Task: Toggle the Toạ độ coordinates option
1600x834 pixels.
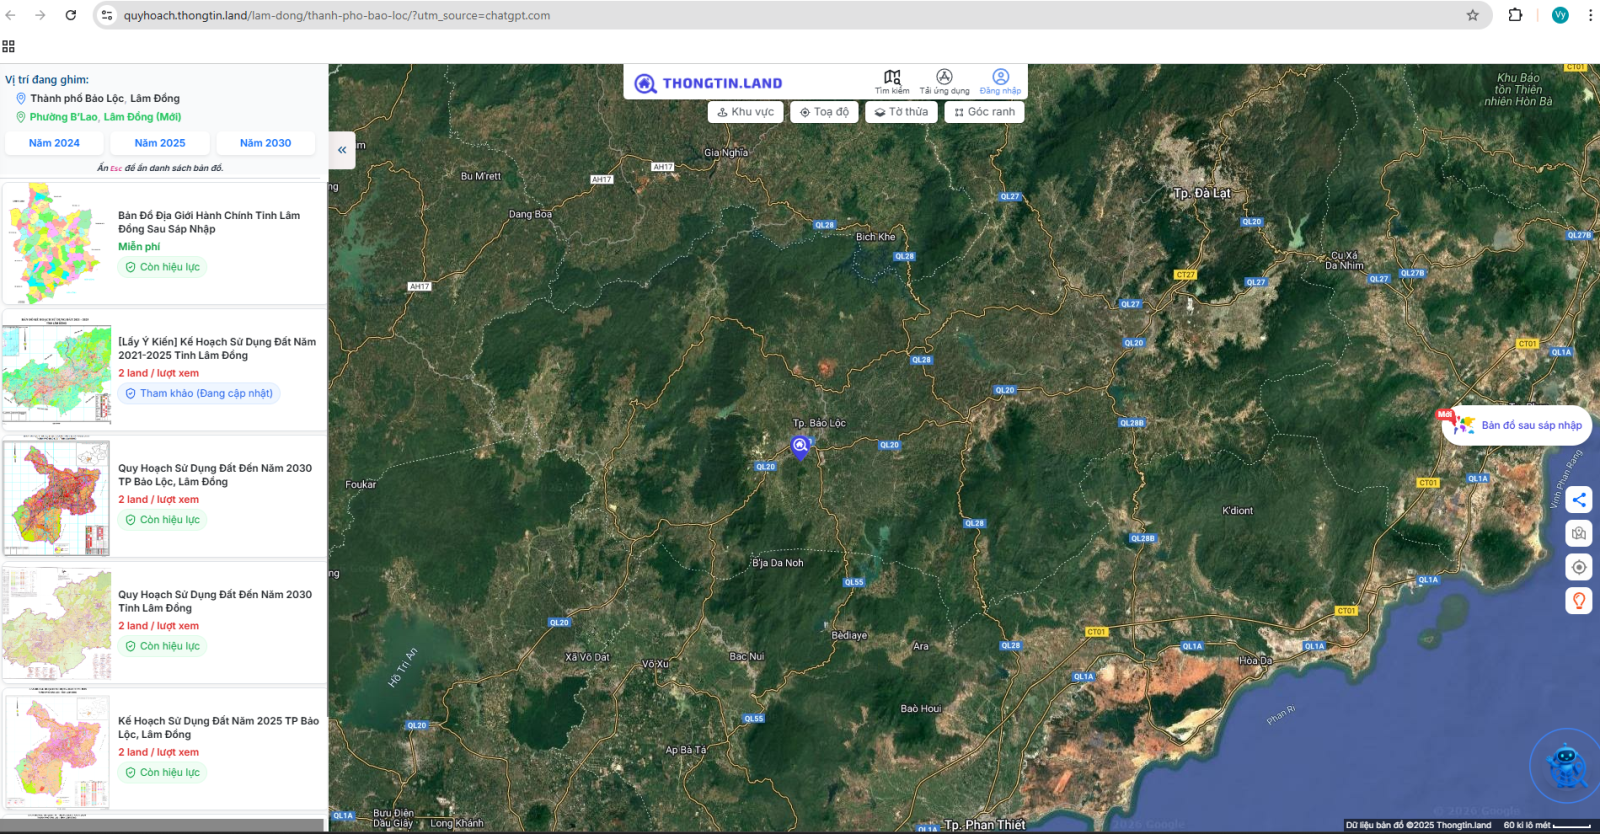Action: (824, 112)
